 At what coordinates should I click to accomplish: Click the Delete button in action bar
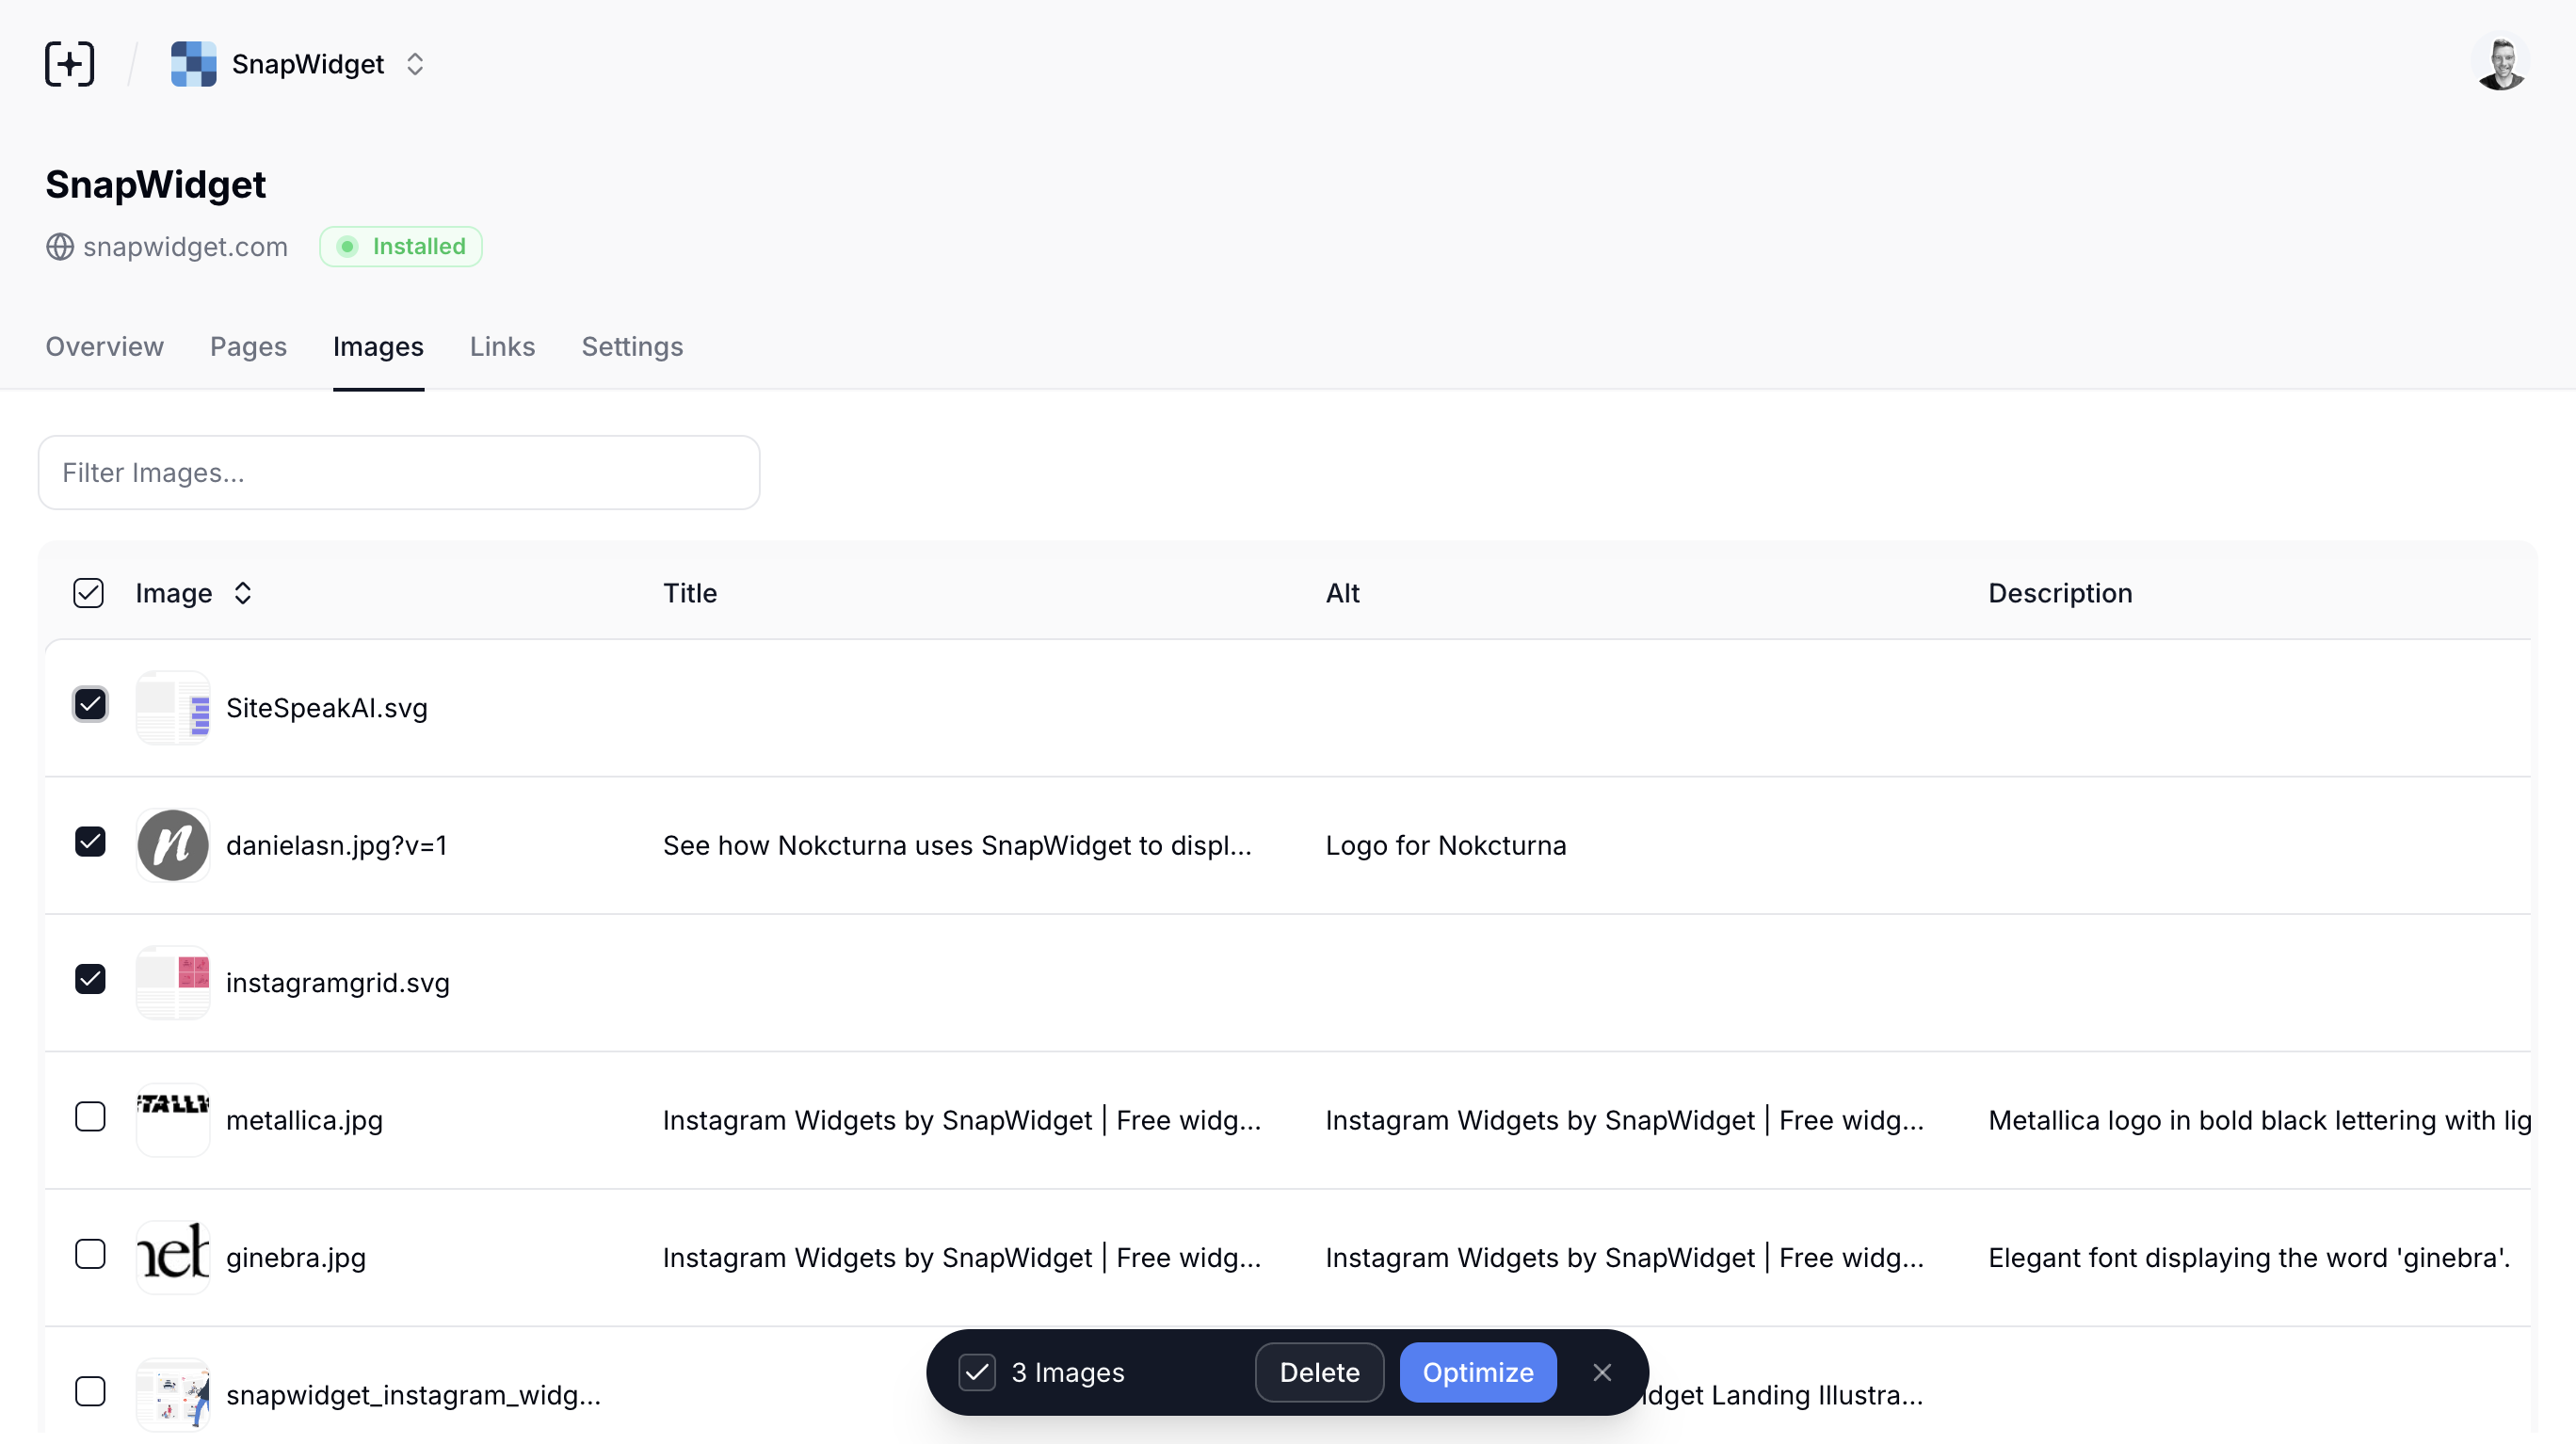(x=1319, y=1372)
